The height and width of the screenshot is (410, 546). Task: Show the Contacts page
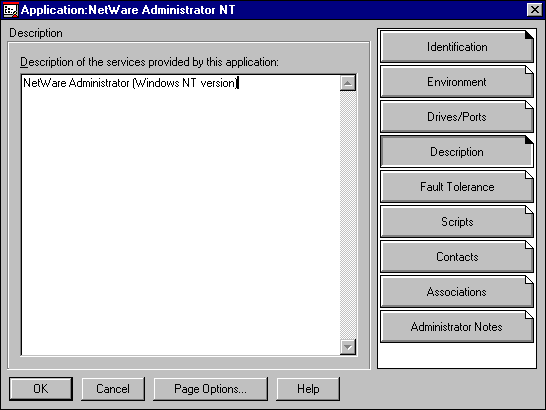click(x=457, y=257)
